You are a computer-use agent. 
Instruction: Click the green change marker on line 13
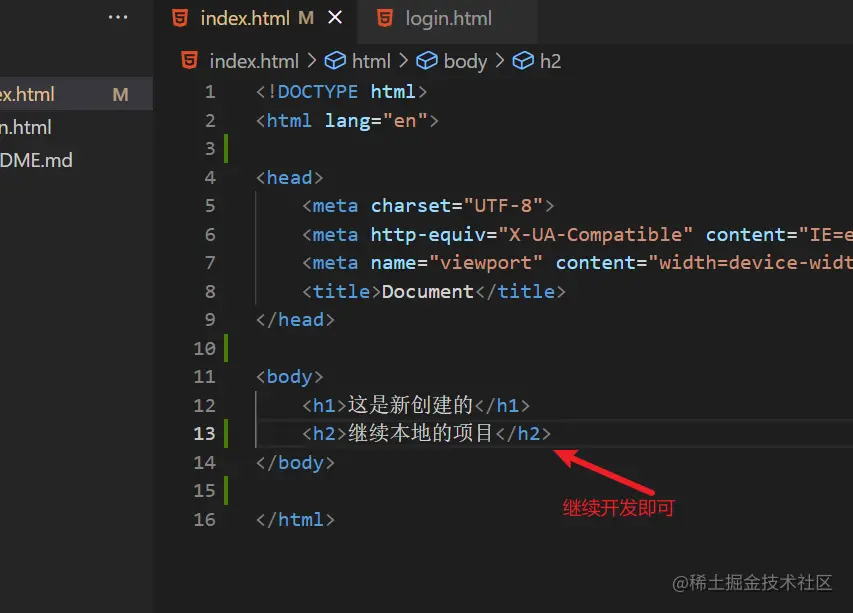pyautogui.click(x=226, y=434)
